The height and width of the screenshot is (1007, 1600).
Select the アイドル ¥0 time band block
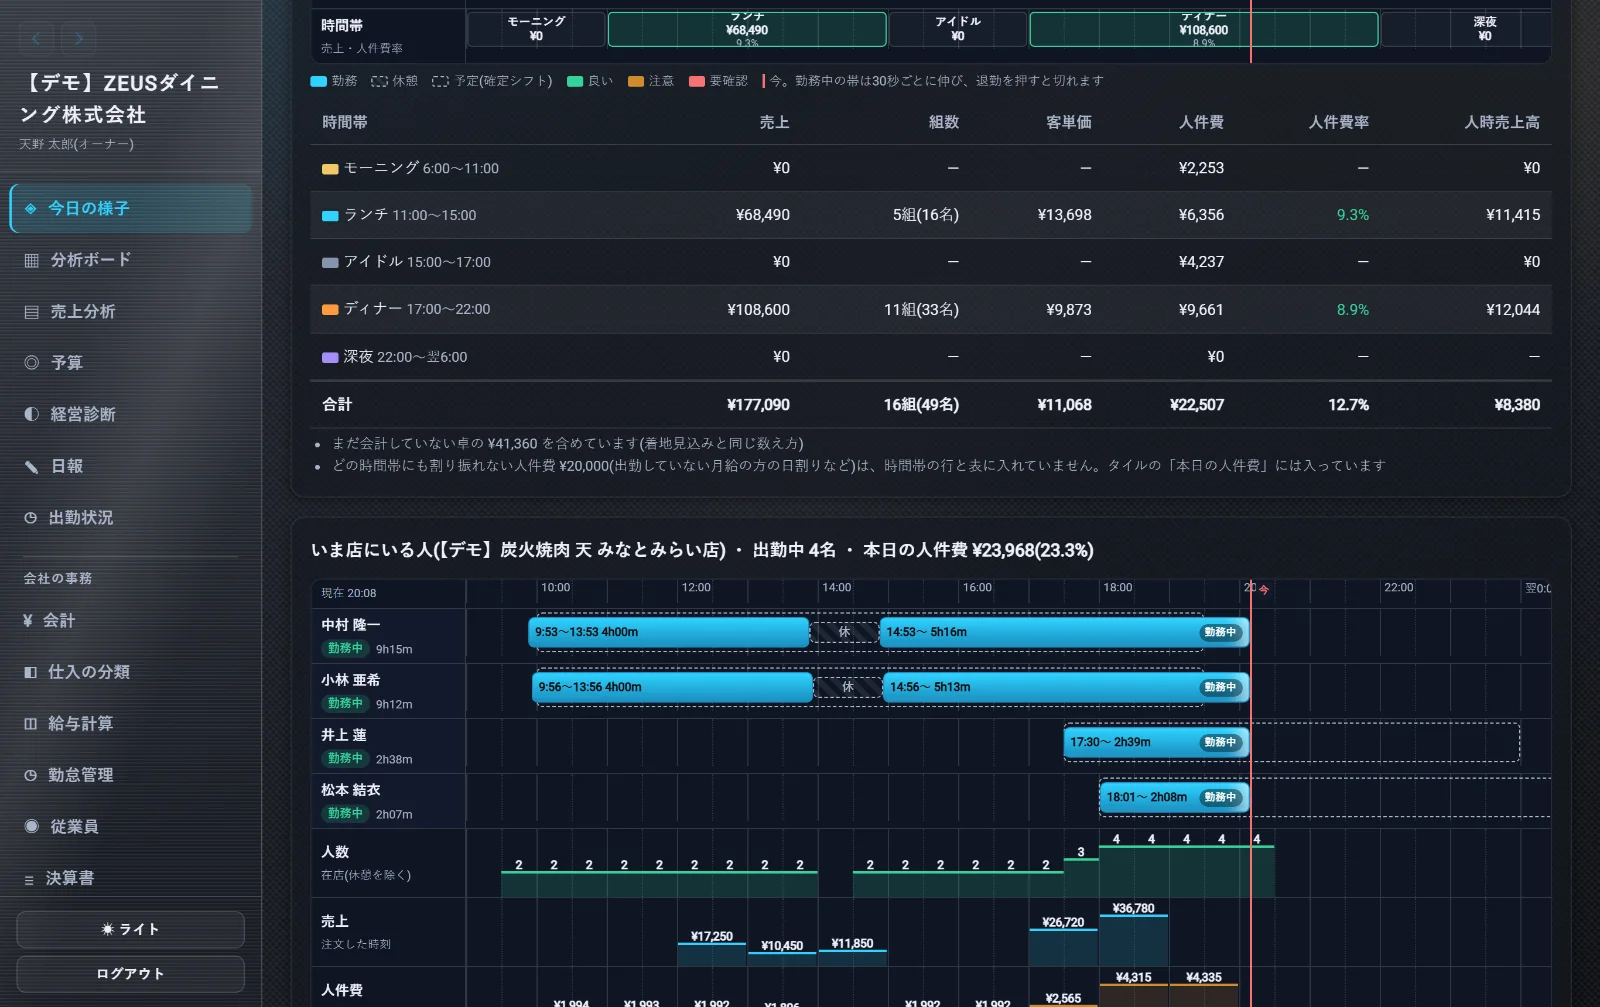(x=958, y=29)
